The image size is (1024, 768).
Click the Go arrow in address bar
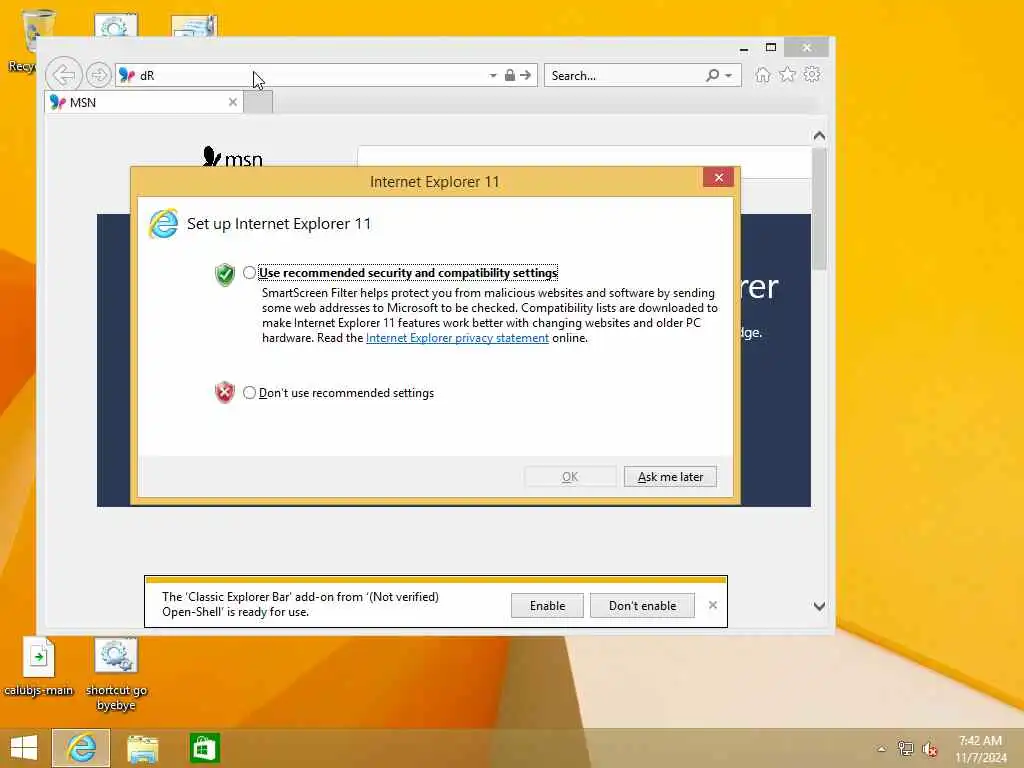coord(526,75)
